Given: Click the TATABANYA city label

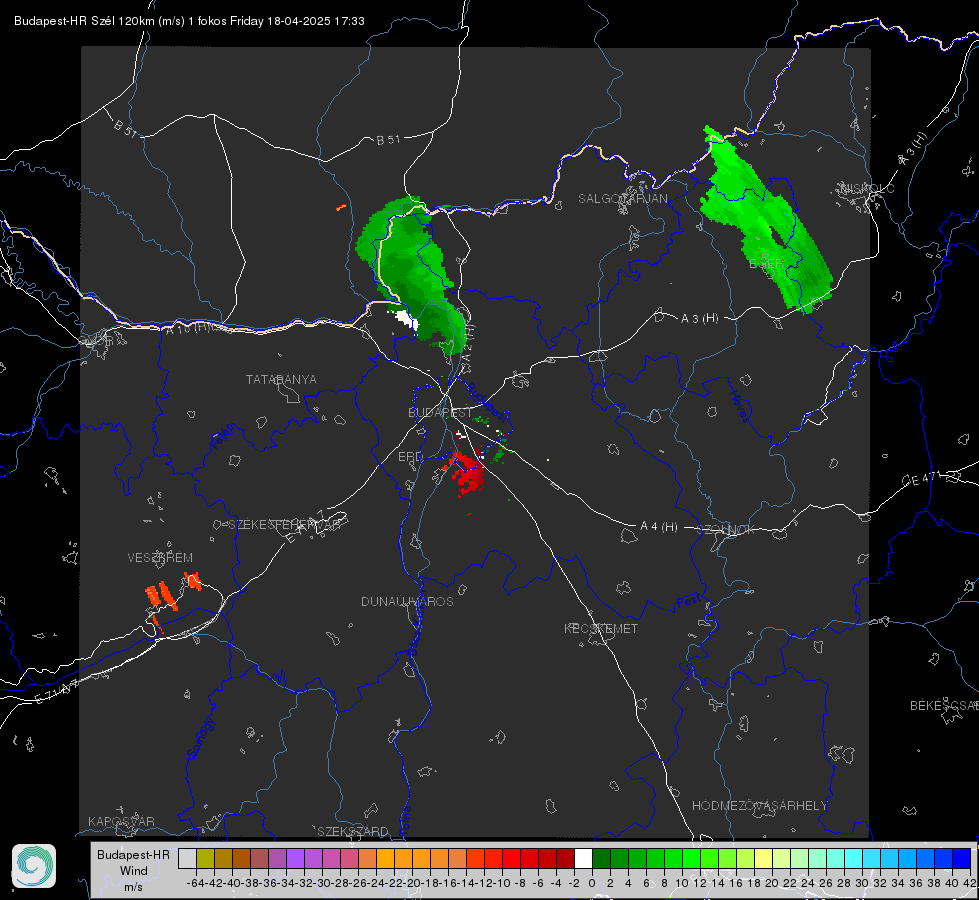Looking at the screenshot, I should click(x=281, y=380).
